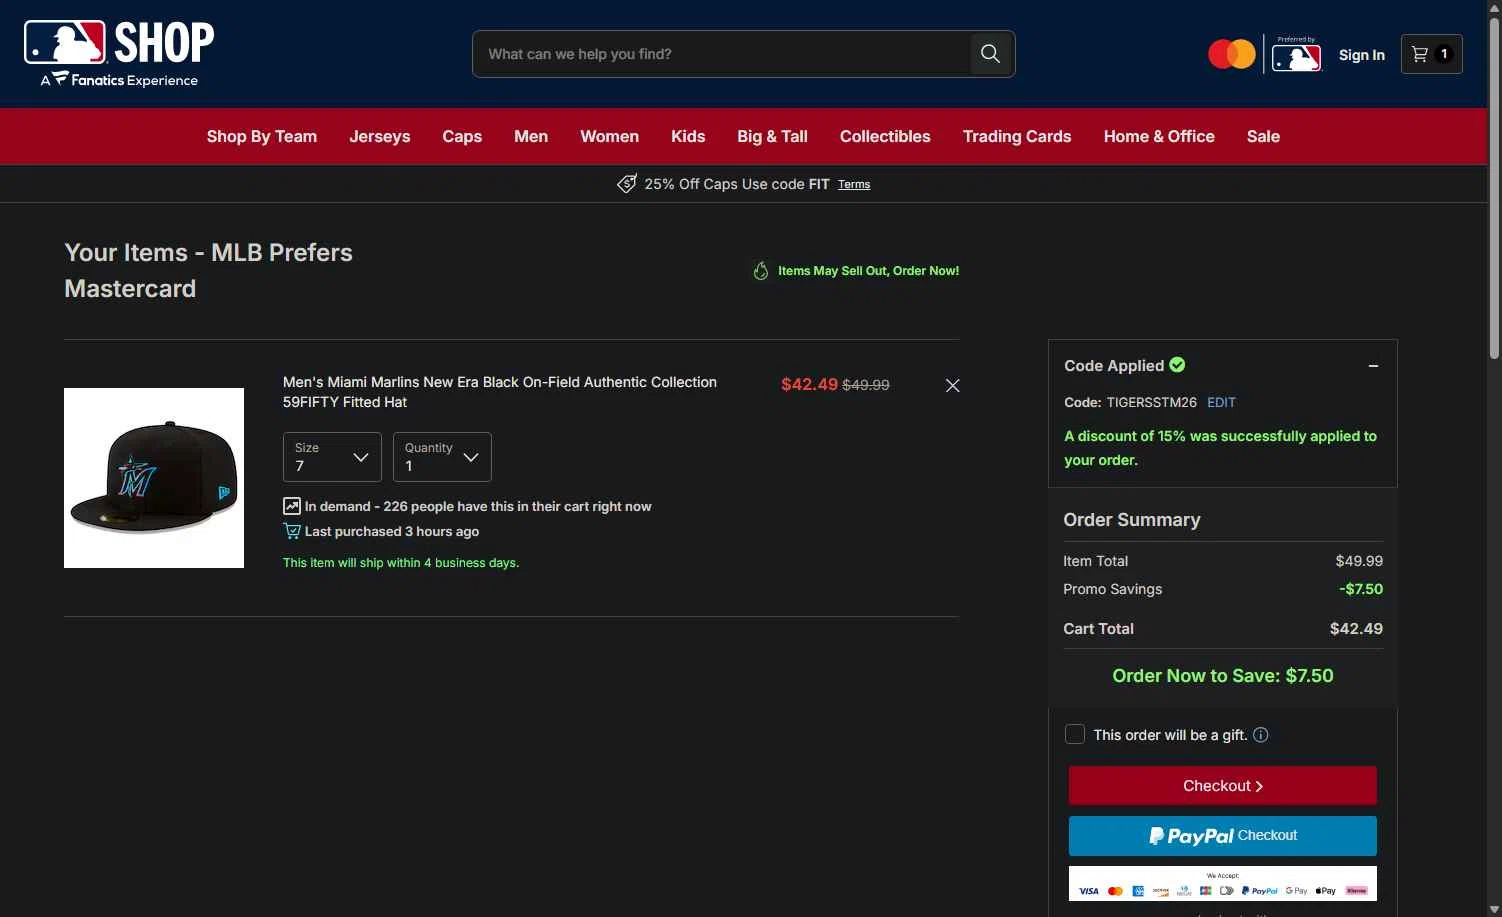Click the 'Order Now to Save: $7.50' text
Screen dimensions: 1502x917
[1223, 676]
